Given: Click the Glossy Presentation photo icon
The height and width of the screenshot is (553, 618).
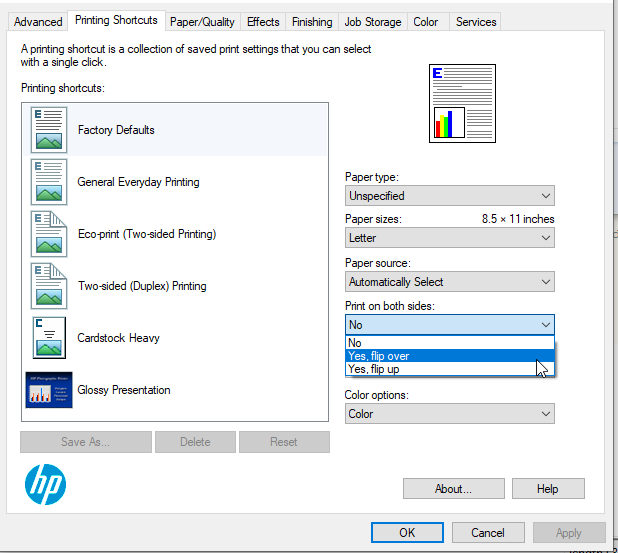Looking at the screenshot, I should (48, 390).
